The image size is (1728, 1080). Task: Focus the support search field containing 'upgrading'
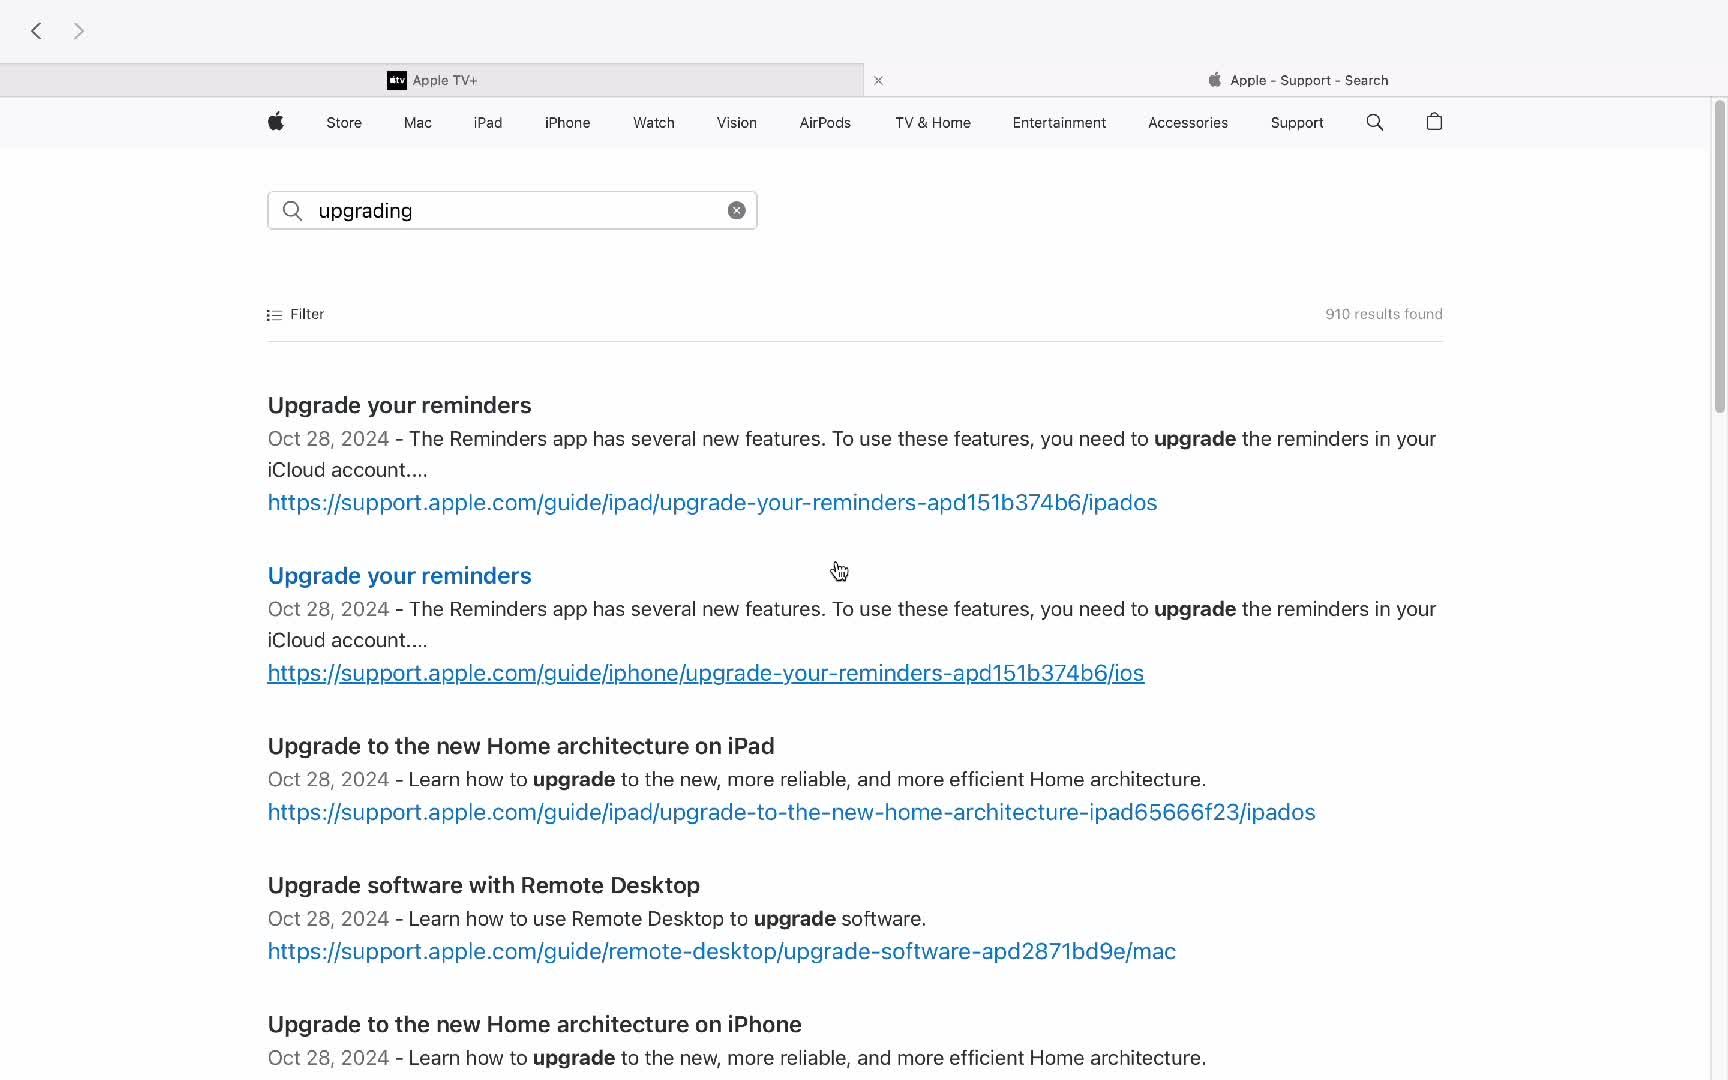(512, 210)
